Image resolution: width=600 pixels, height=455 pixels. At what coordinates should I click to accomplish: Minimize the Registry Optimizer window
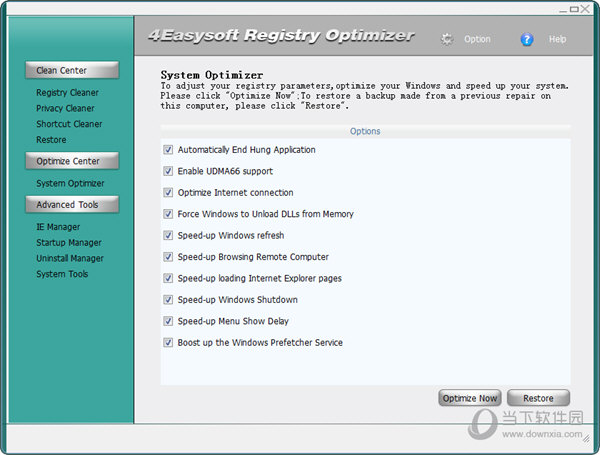click(x=563, y=10)
